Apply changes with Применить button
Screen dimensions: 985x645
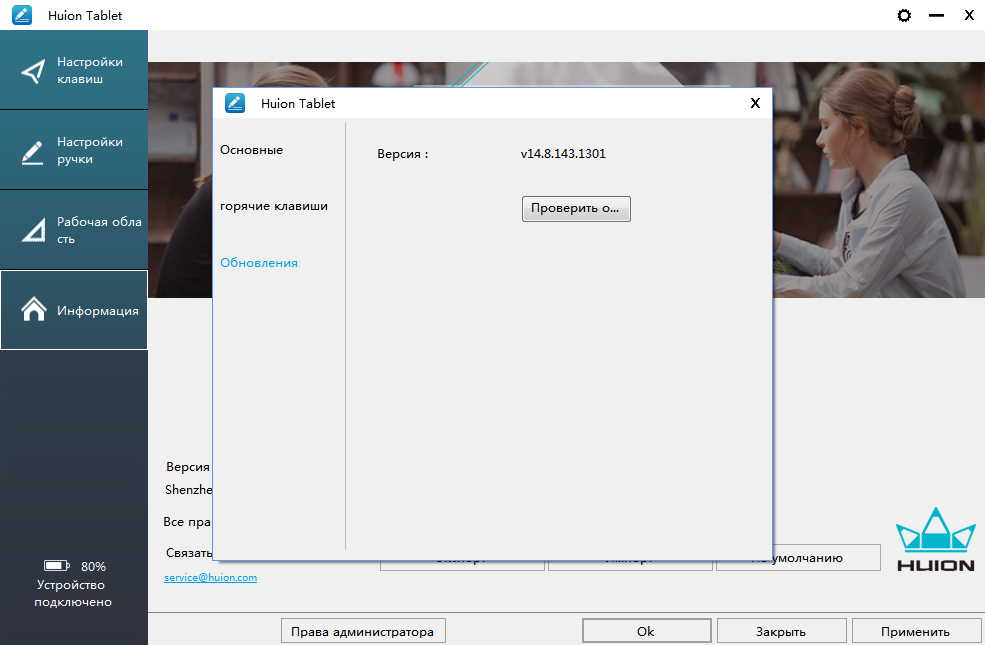click(x=916, y=631)
